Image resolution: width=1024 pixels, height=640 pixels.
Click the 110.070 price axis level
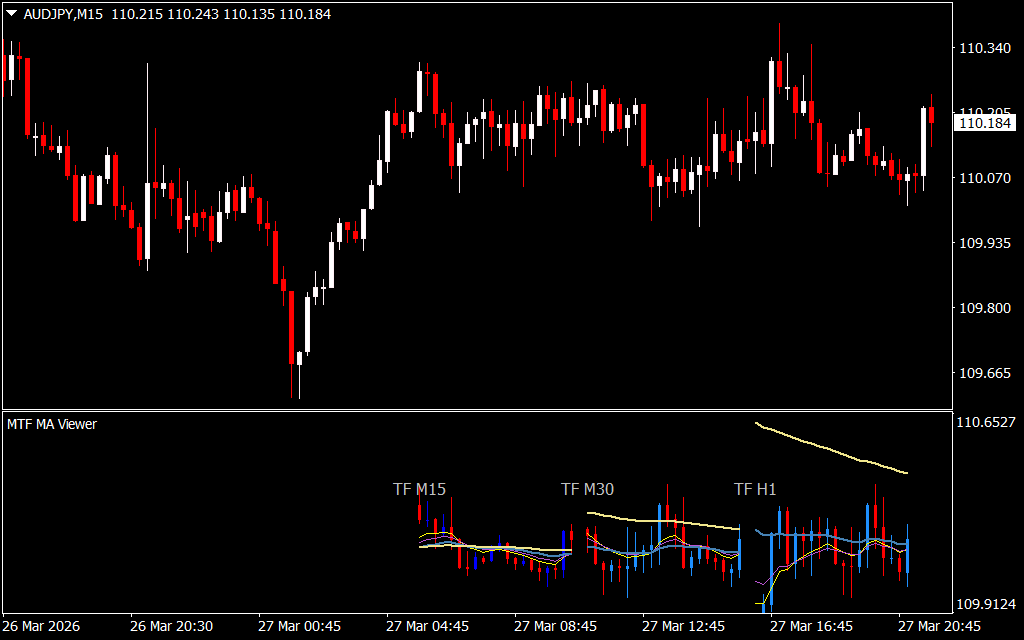point(983,178)
